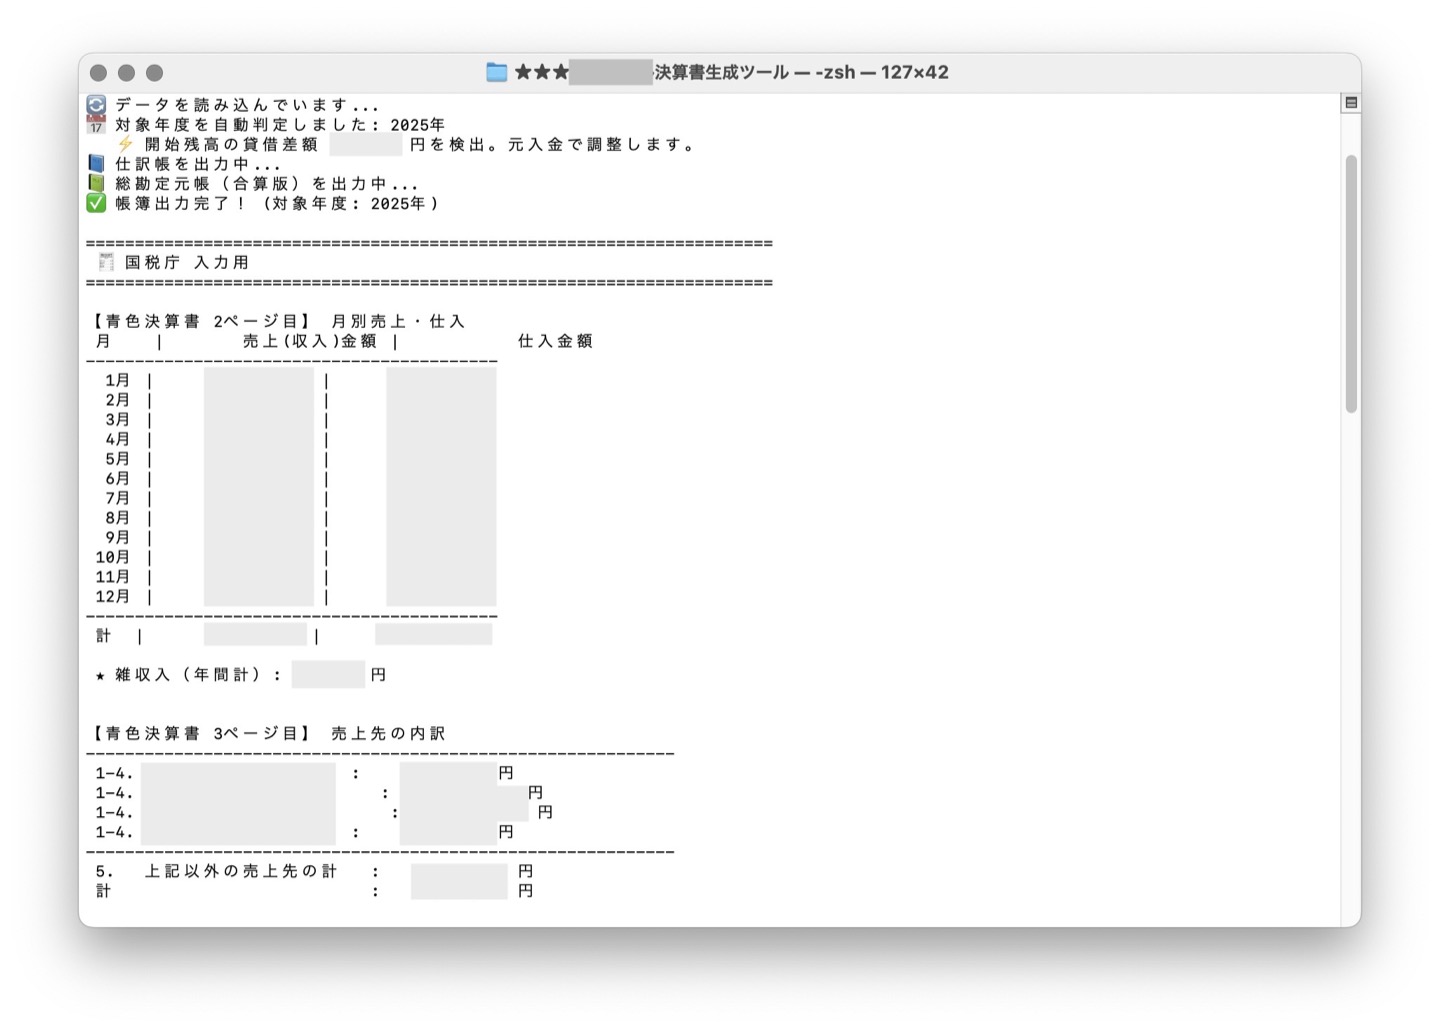Click the 1月 row label in the table
This screenshot has width=1440, height=1031.
tap(118, 380)
